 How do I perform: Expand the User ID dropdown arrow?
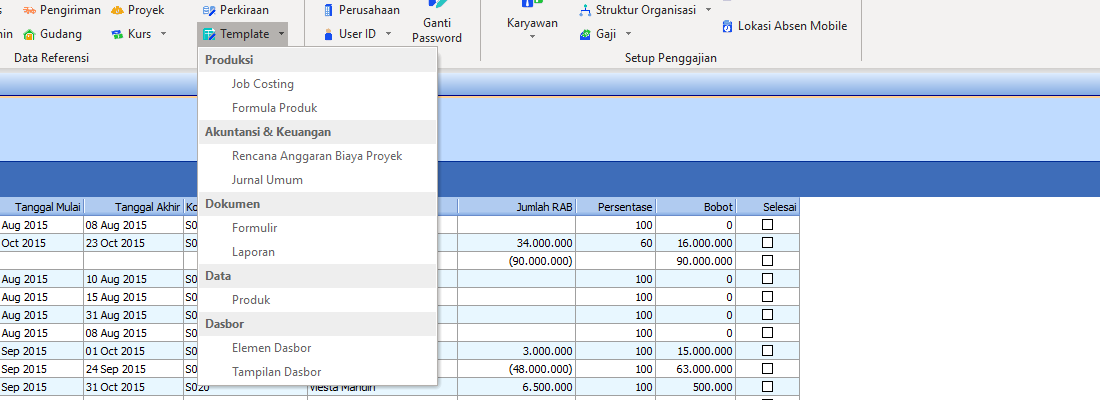pyautogui.click(x=388, y=34)
